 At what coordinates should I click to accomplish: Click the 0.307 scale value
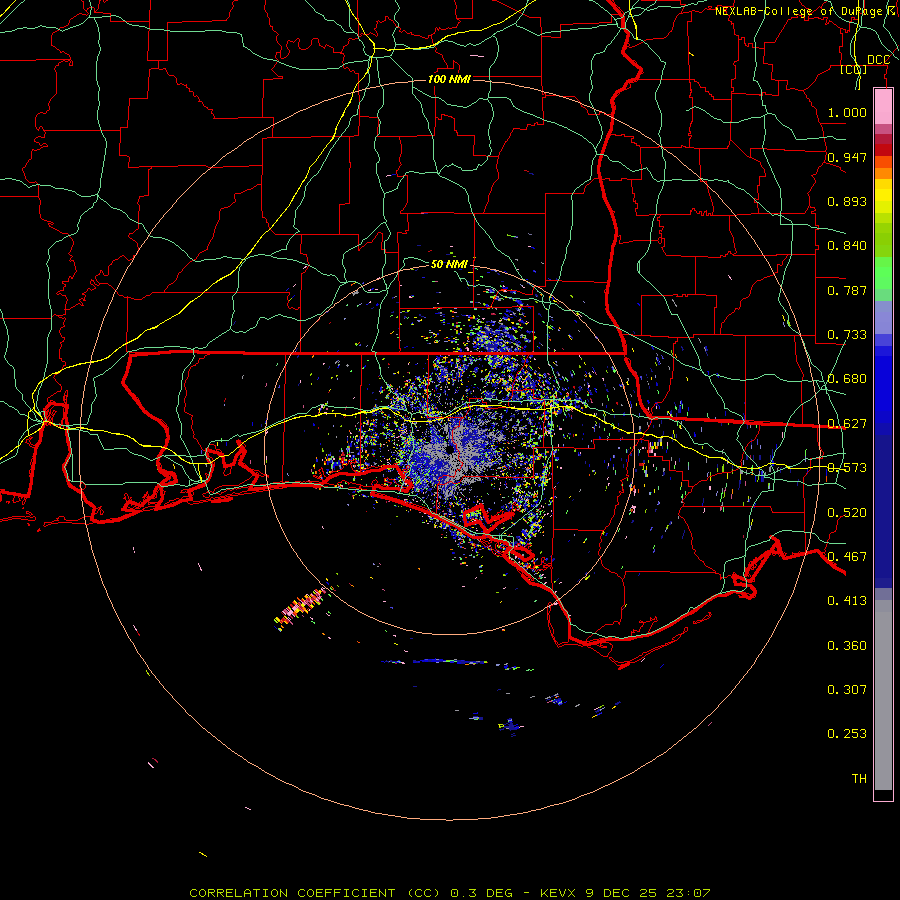tap(847, 689)
